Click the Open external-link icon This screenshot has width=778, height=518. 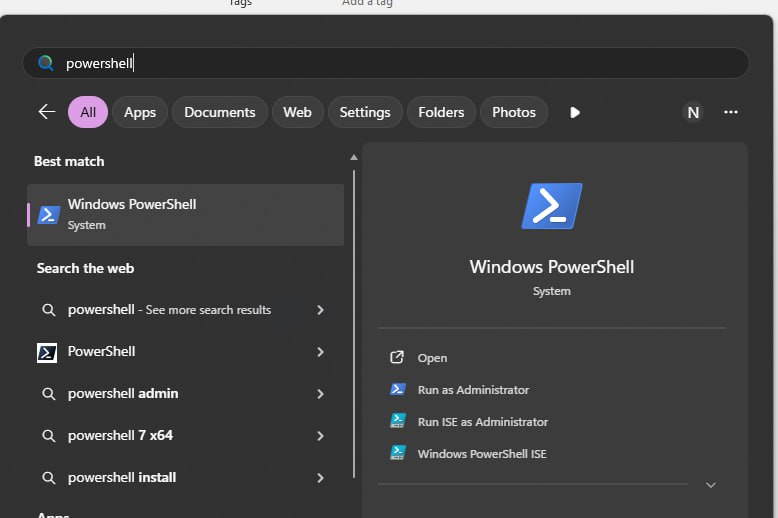[397, 357]
